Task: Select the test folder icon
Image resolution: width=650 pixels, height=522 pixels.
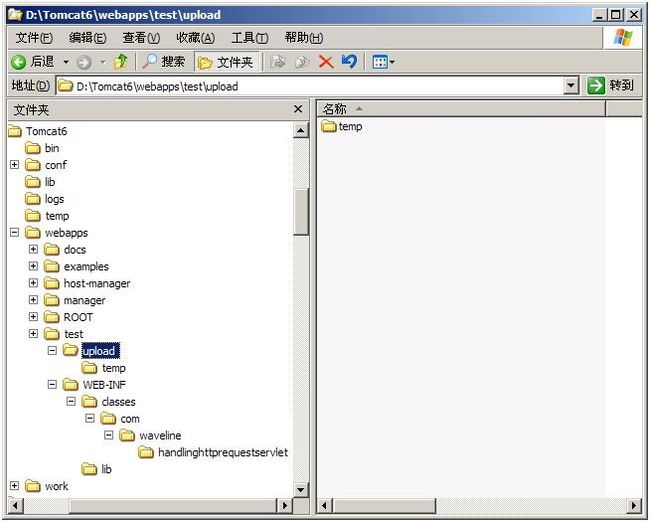Action: point(52,334)
